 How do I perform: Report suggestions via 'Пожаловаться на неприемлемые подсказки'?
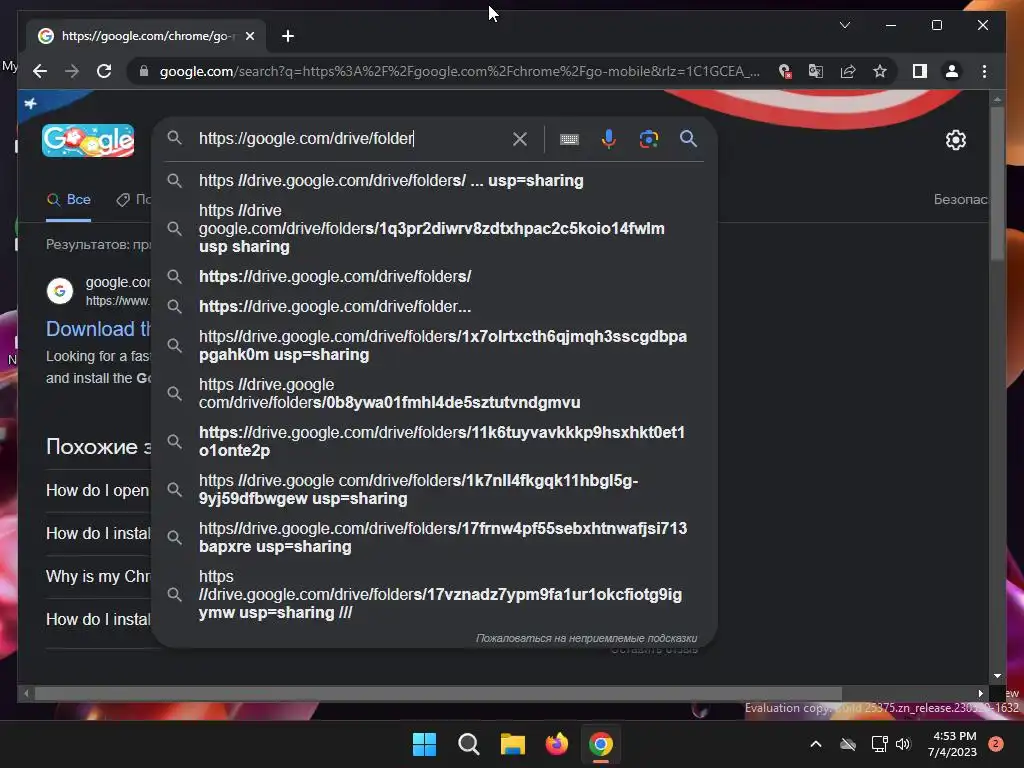click(x=586, y=638)
